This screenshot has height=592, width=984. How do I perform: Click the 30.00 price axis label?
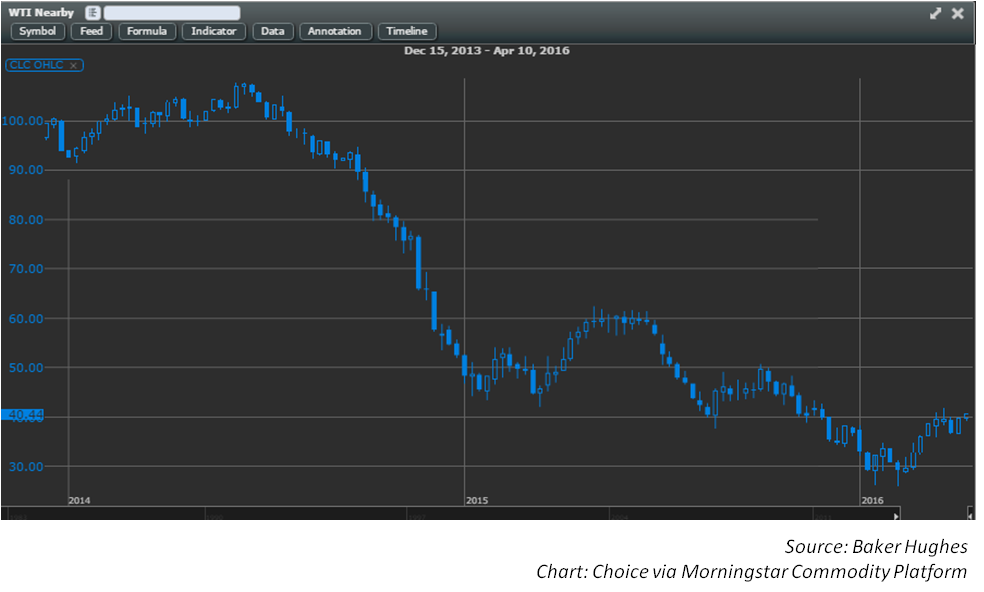click(26, 466)
